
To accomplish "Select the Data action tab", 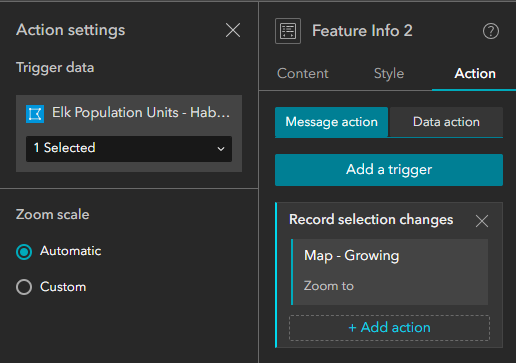I will (446, 122).
